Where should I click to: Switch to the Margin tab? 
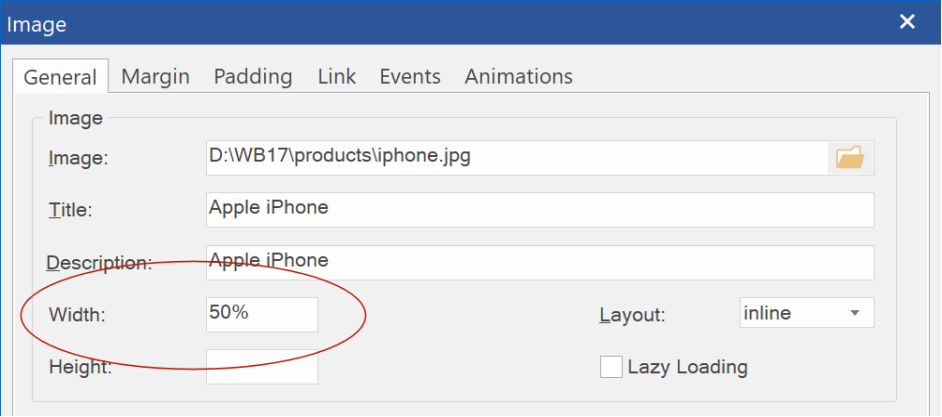(156, 77)
